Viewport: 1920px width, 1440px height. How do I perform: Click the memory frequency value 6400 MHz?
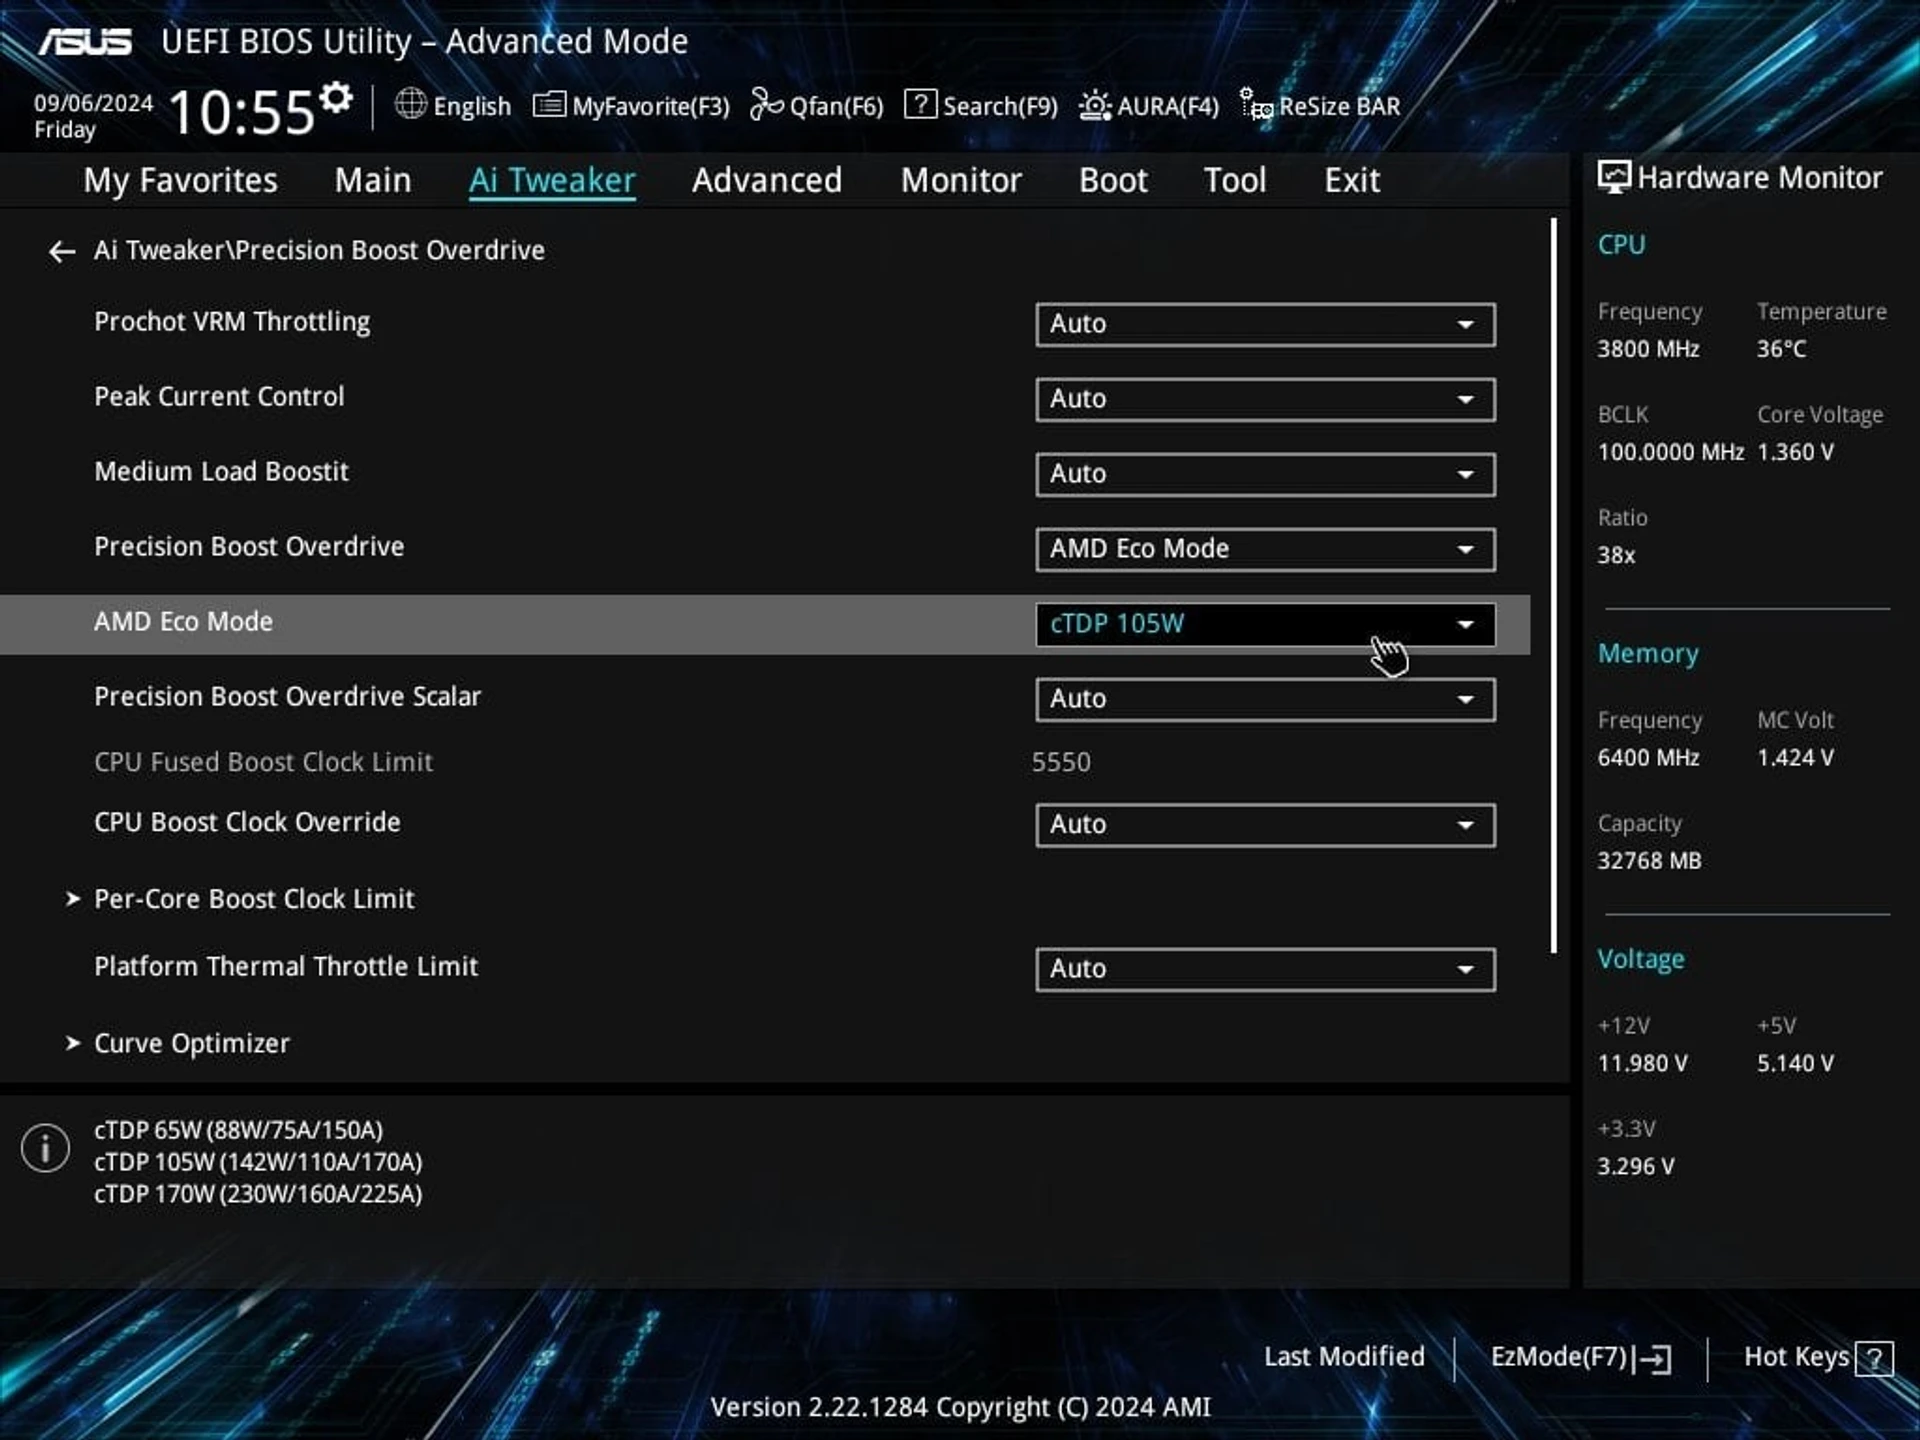click(1648, 759)
